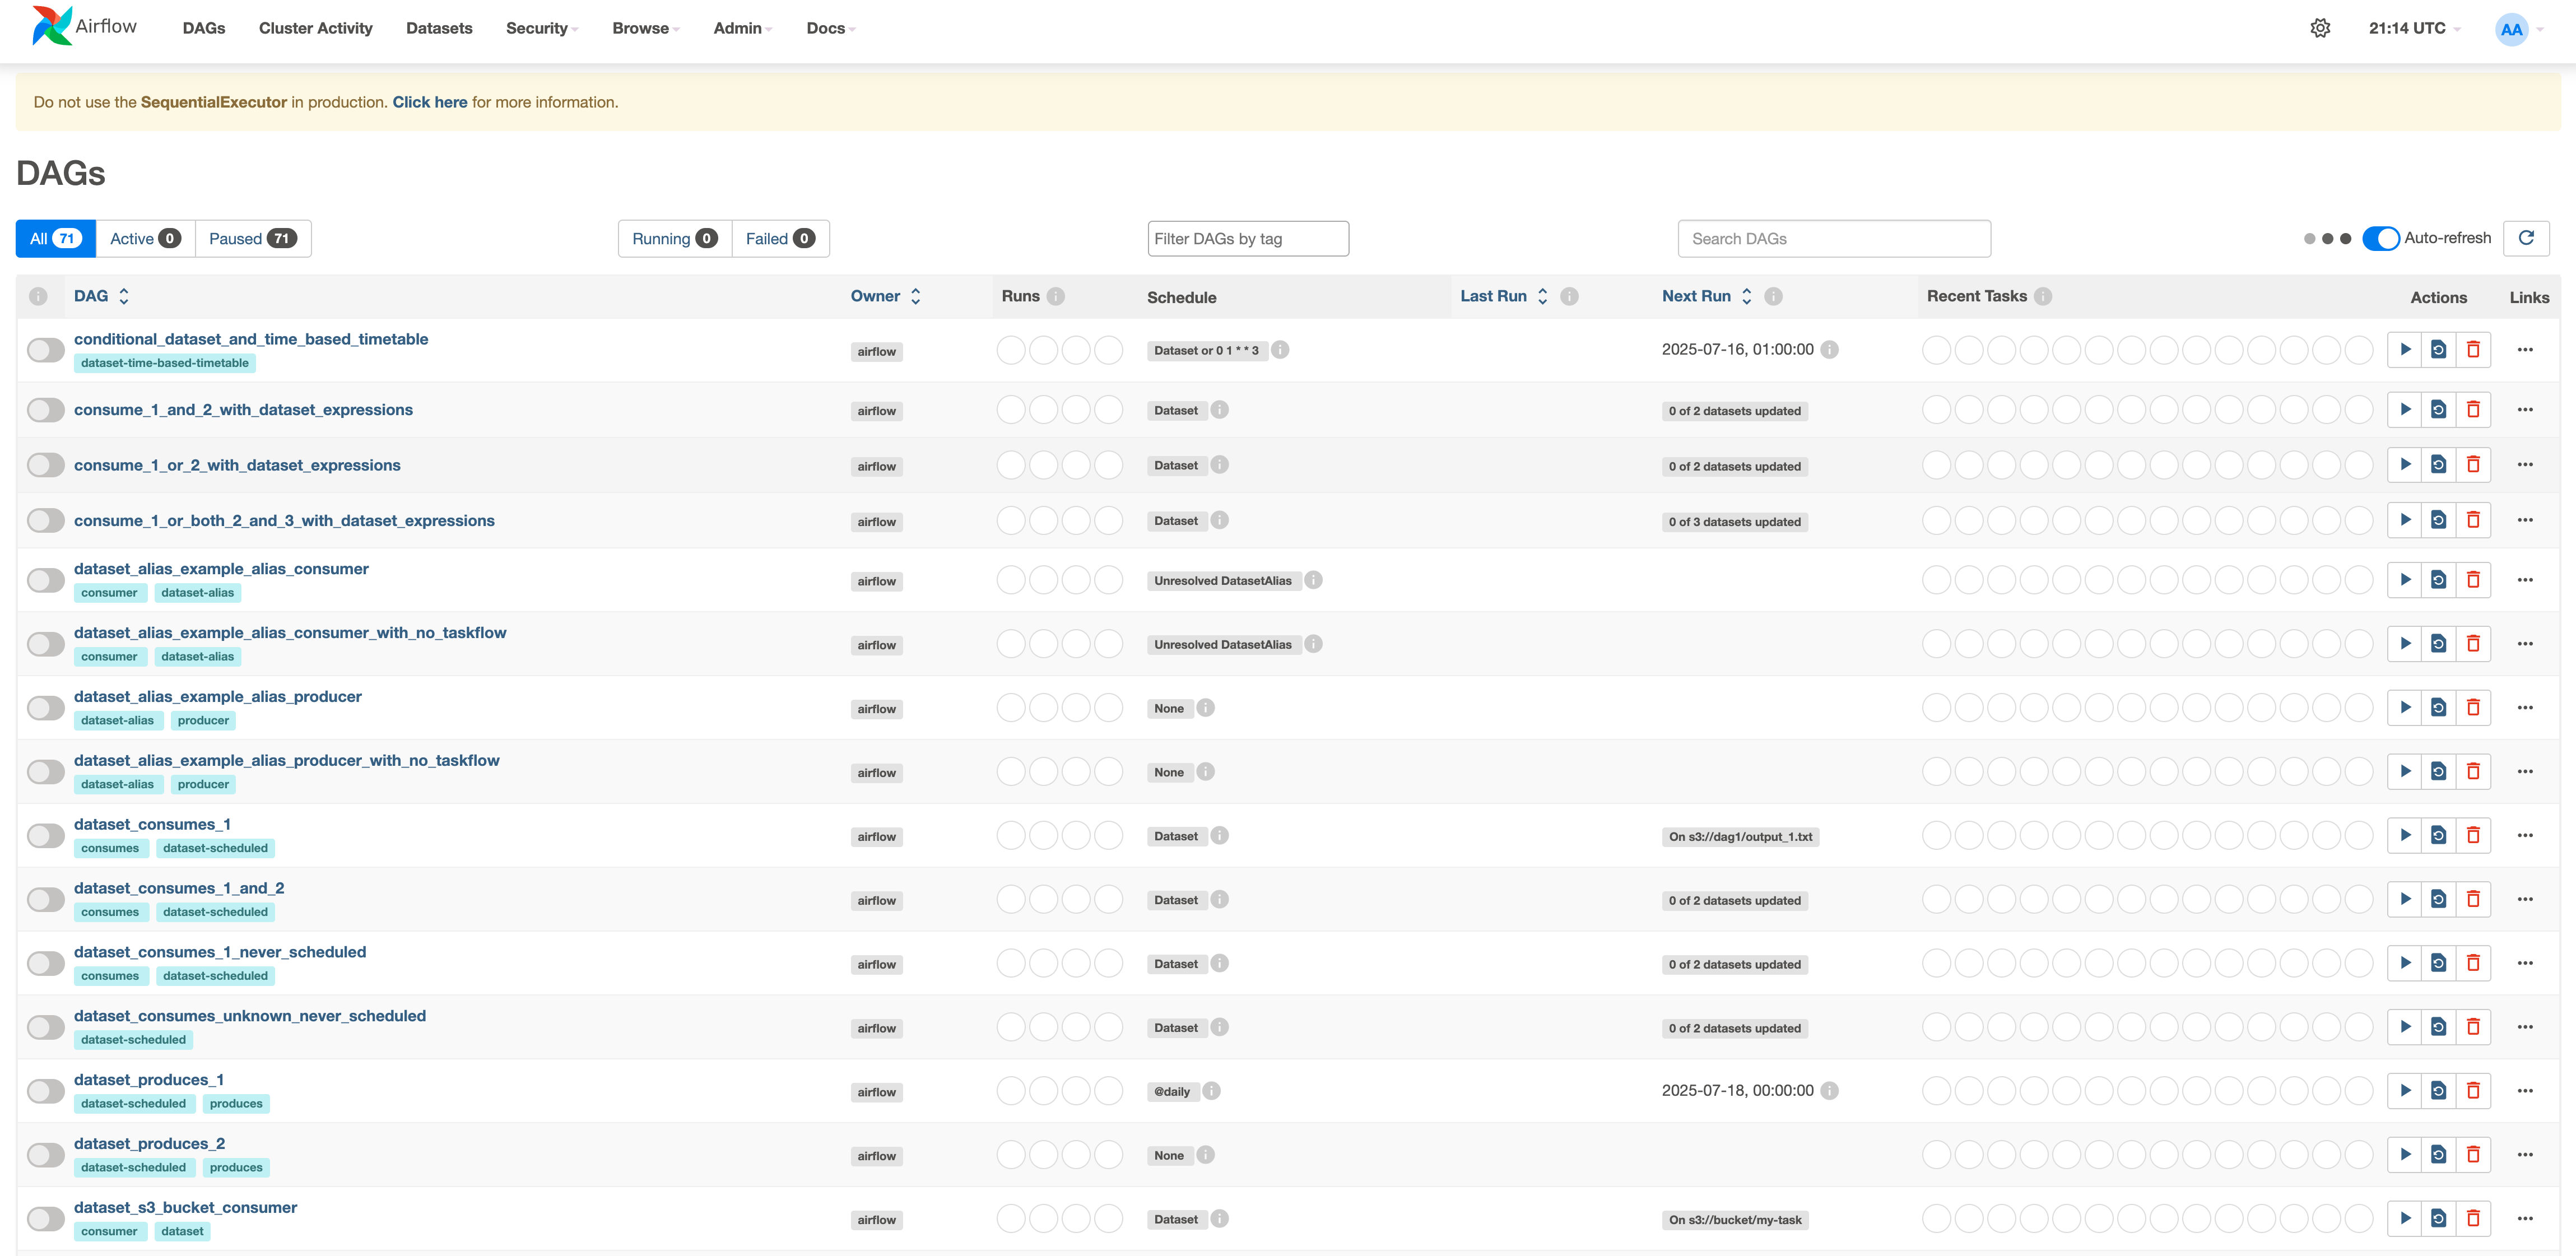The image size is (2576, 1256).
Task: Click info icon beside Dataset or 0 1 * * 3
Action: point(1280,349)
